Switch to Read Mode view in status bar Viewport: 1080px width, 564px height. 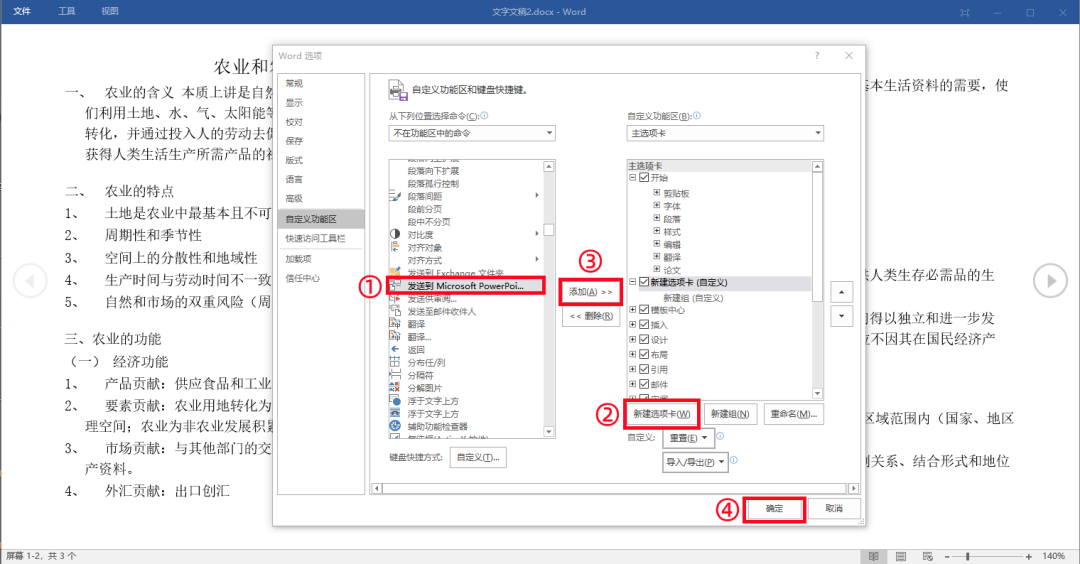pyautogui.click(x=873, y=556)
